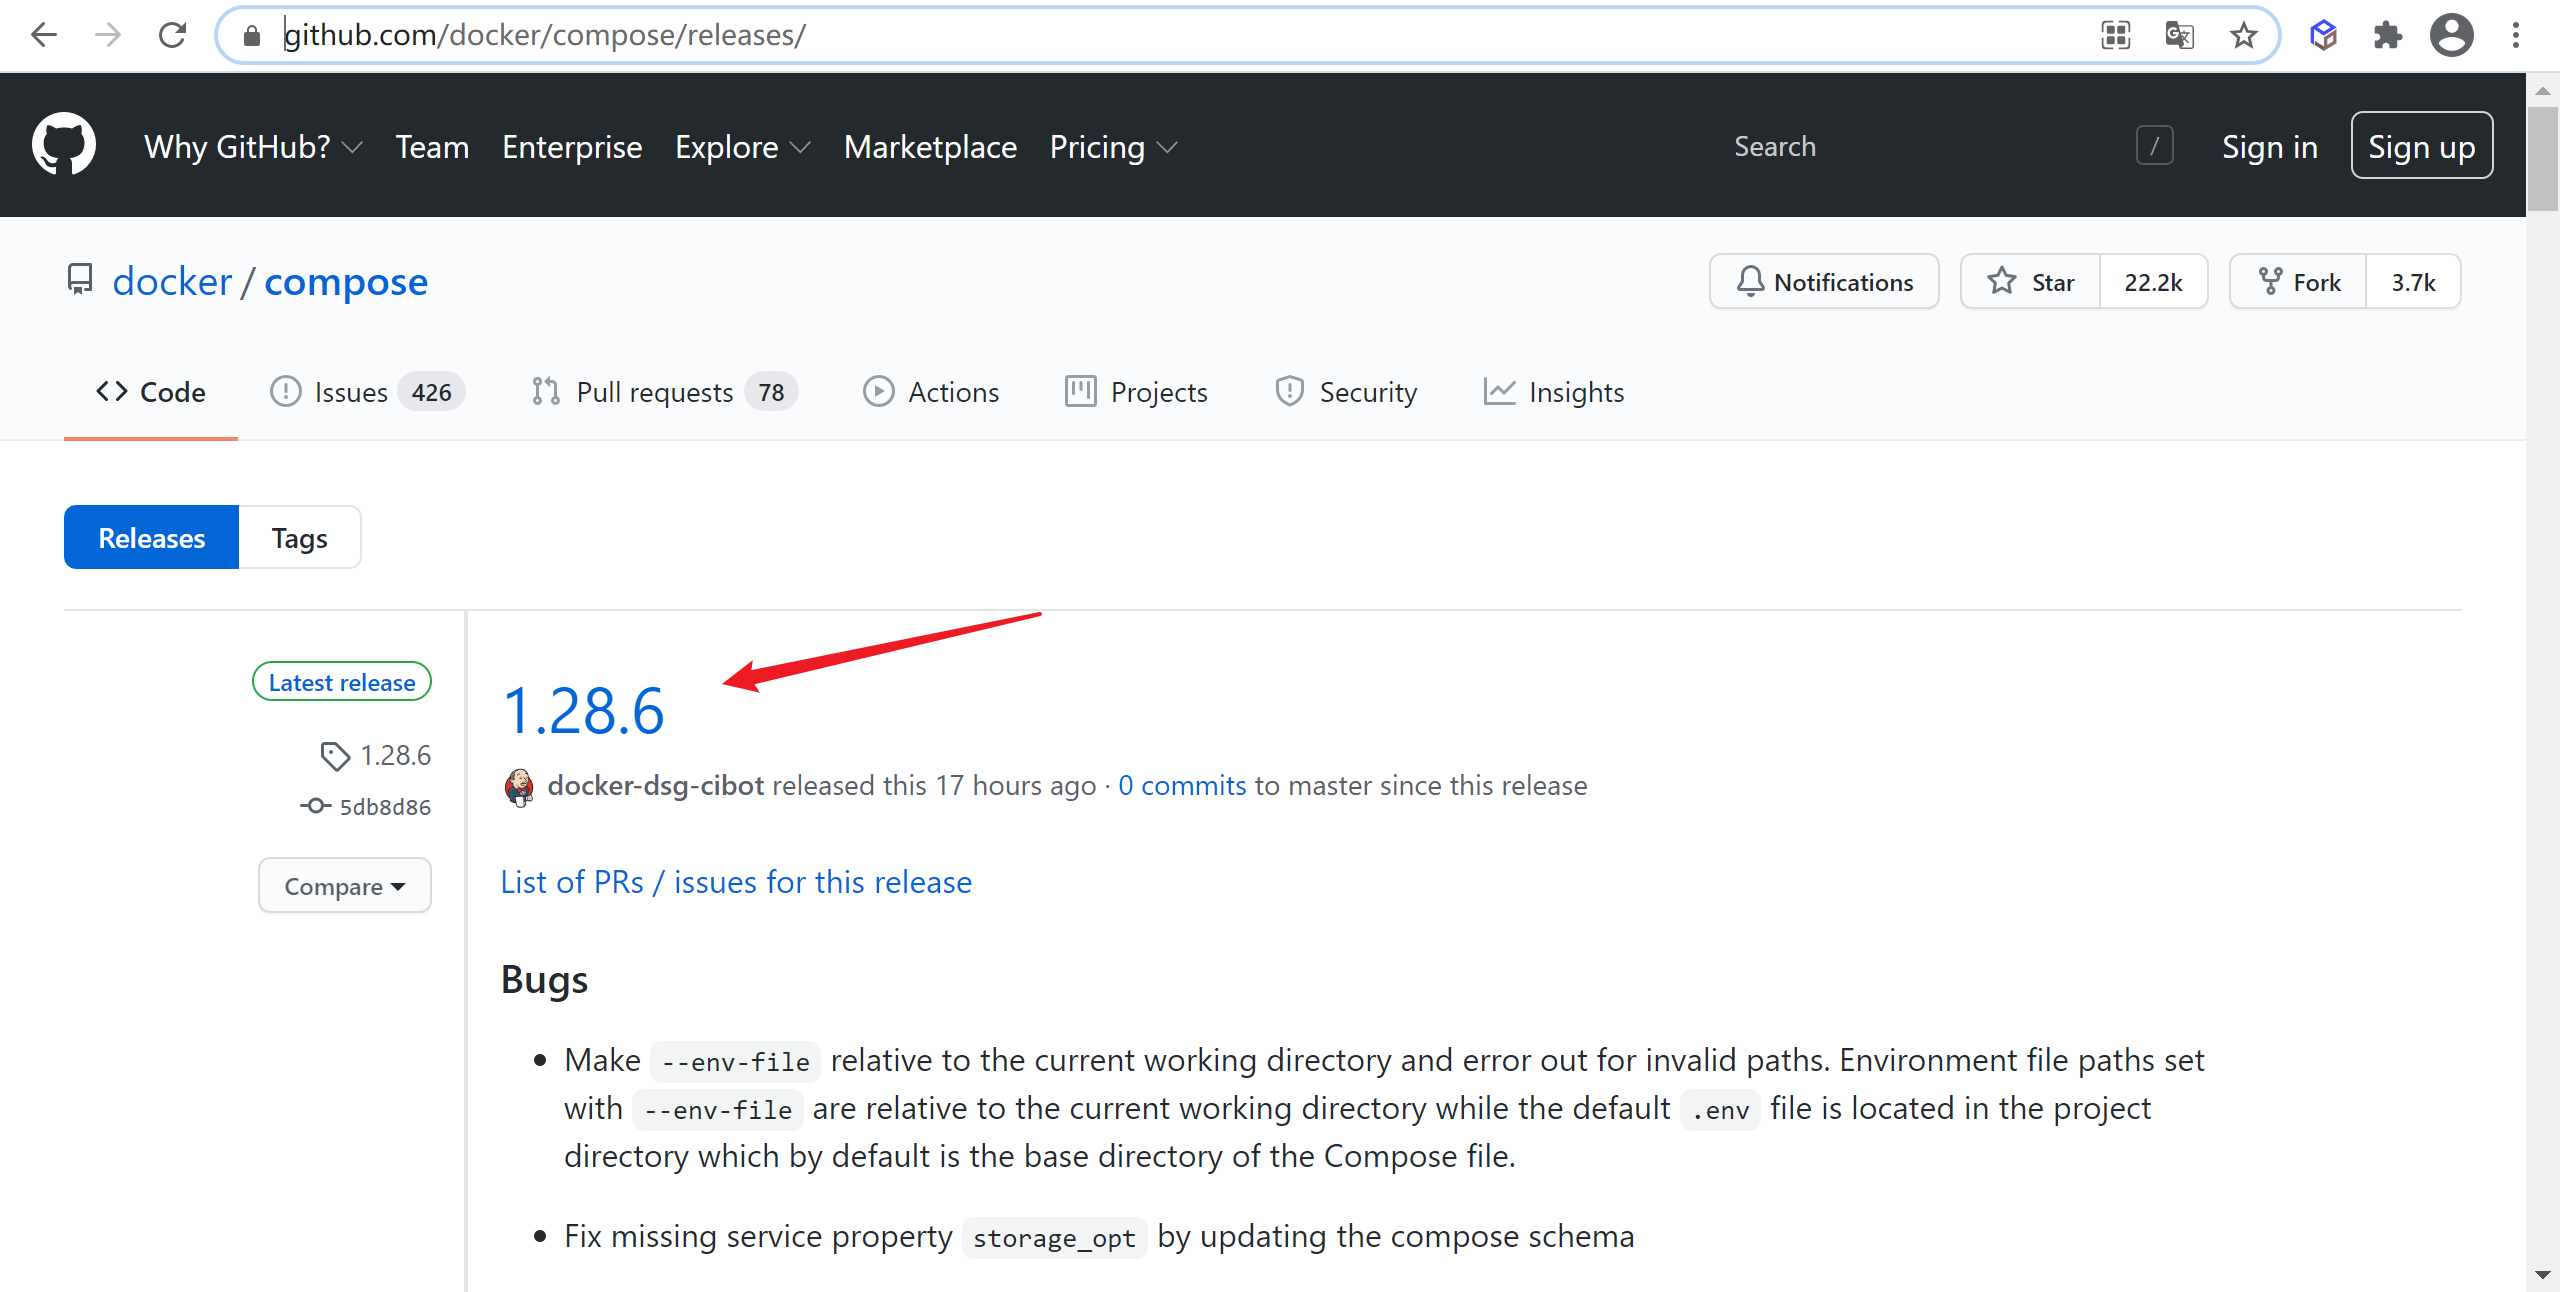The width and height of the screenshot is (2560, 1292).
Task: Click the Notifications bell button
Action: coord(1824,282)
